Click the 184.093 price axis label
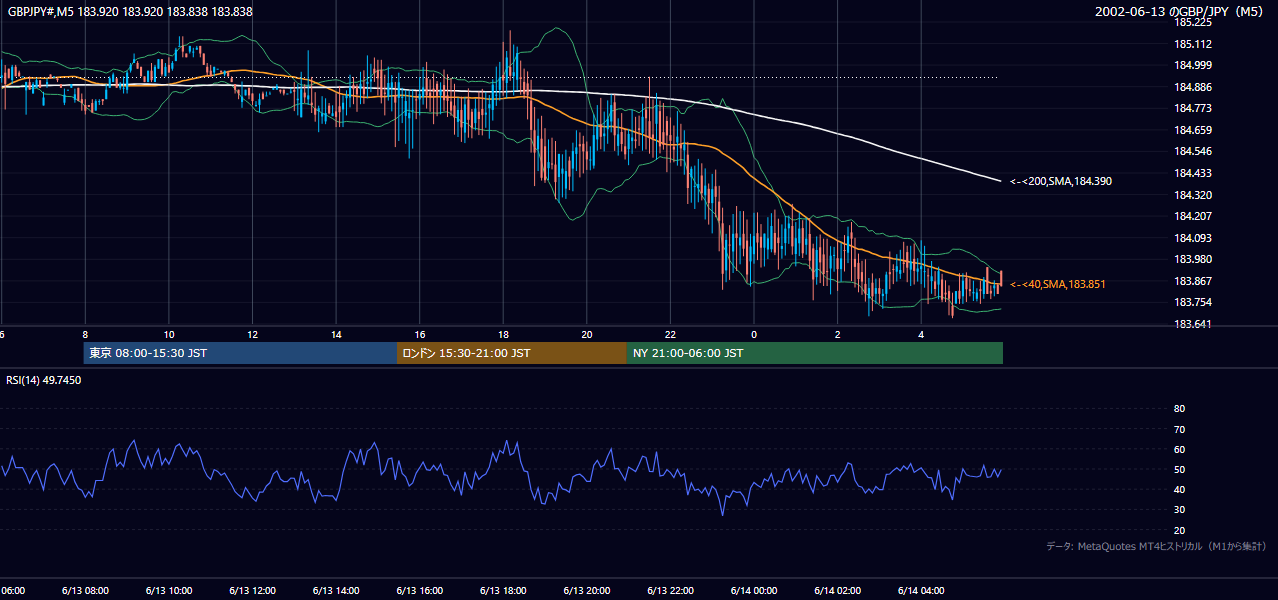This screenshot has height=600, width=1278. click(x=1193, y=238)
